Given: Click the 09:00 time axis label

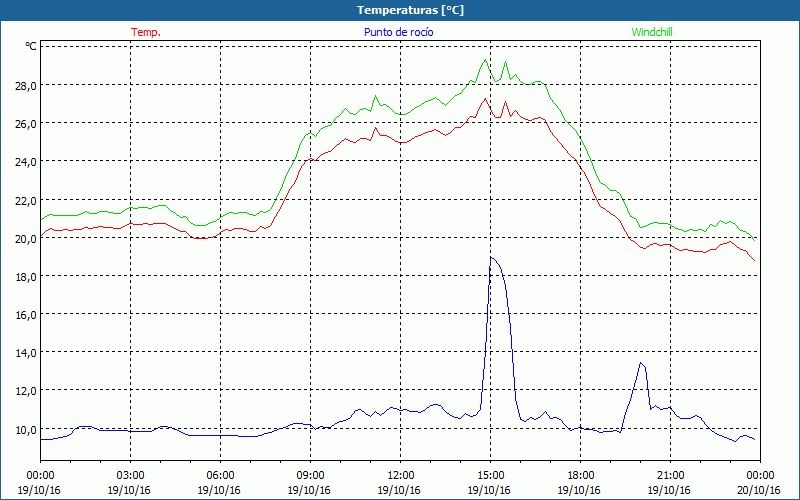Looking at the screenshot, I should point(310,476).
